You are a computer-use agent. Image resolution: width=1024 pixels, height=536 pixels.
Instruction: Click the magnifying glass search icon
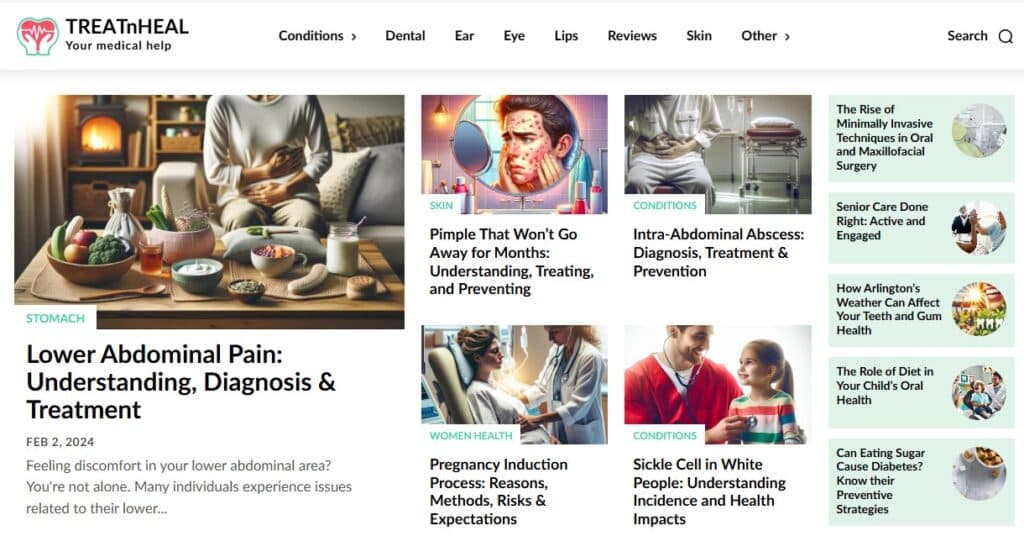click(1006, 37)
